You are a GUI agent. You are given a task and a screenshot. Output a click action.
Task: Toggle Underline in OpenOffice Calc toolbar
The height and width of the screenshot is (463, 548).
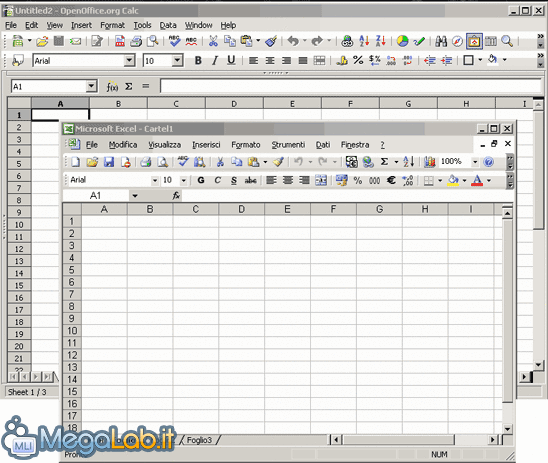pyautogui.click(x=231, y=60)
